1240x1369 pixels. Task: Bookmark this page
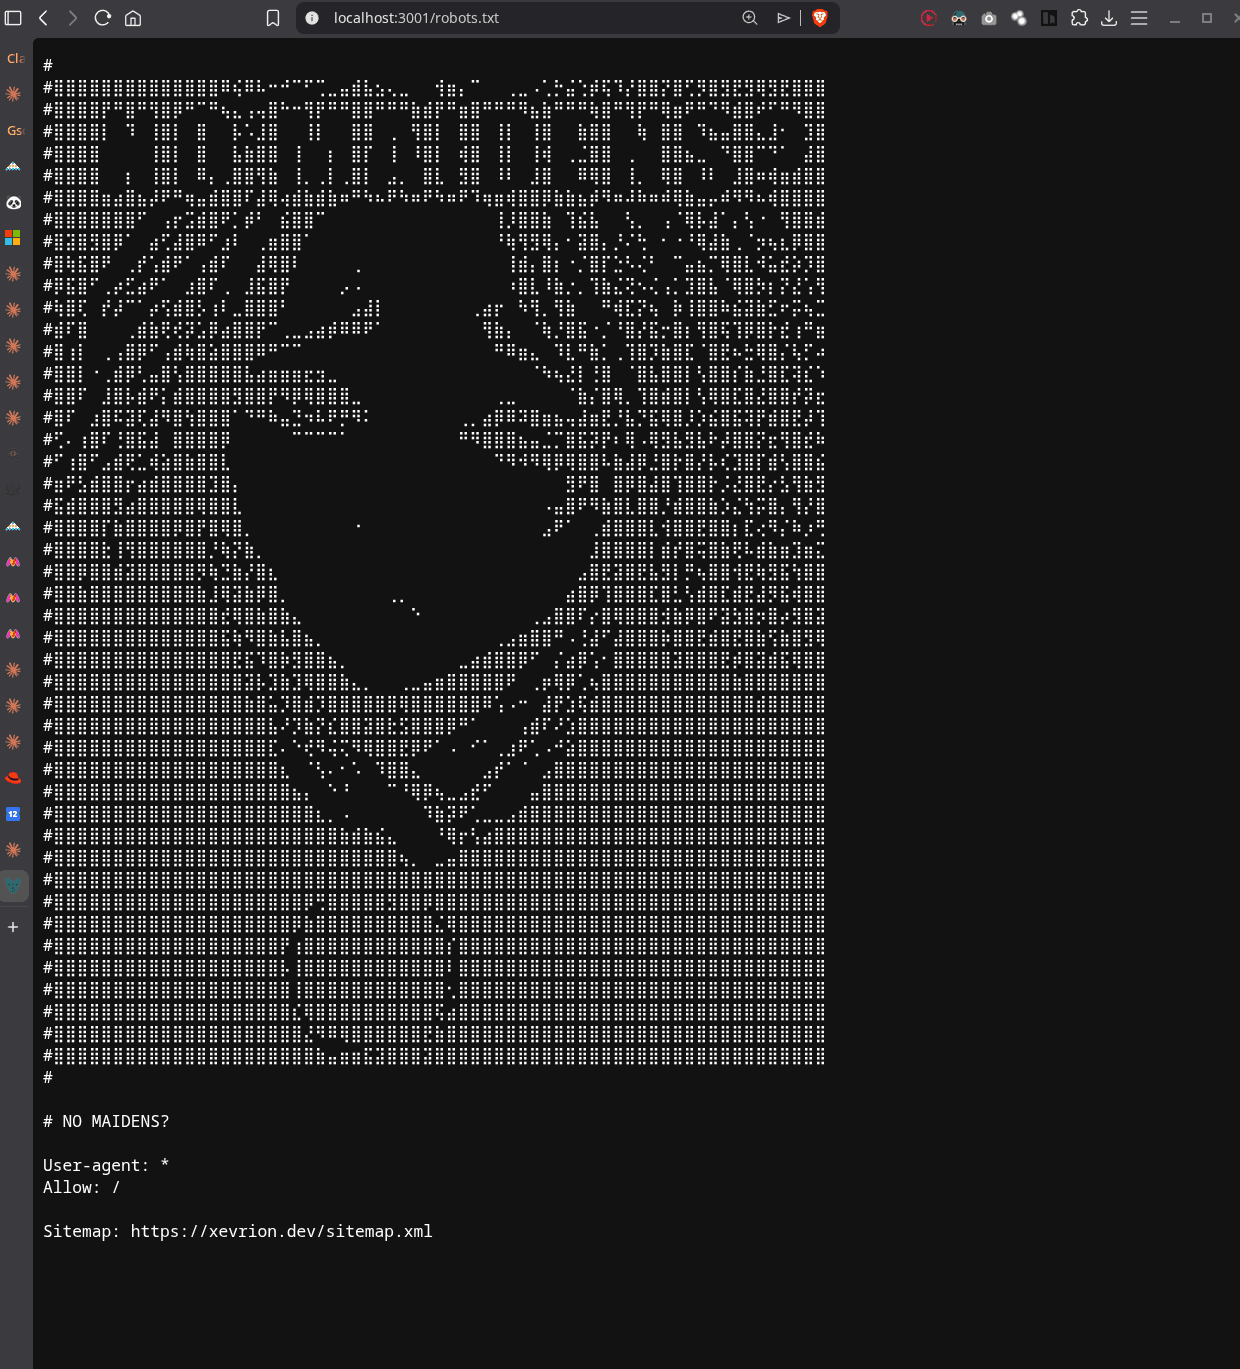pyautogui.click(x=273, y=18)
